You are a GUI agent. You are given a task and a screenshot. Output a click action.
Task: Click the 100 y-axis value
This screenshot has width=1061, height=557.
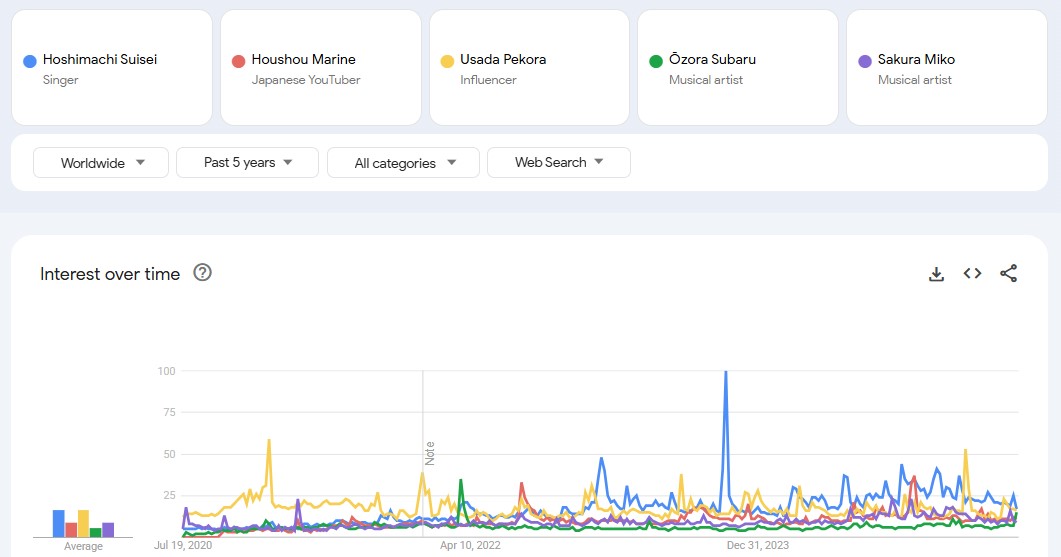point(166,371)
